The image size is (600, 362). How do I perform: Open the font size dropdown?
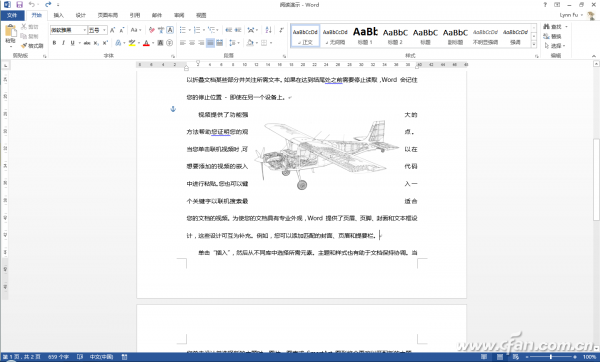pos(104,30)
